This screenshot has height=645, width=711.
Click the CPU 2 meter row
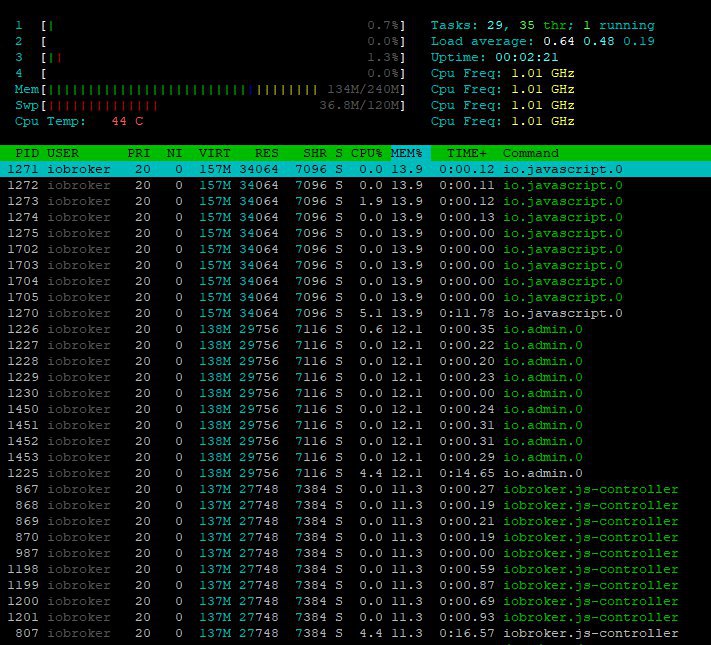tap(210, 41)
